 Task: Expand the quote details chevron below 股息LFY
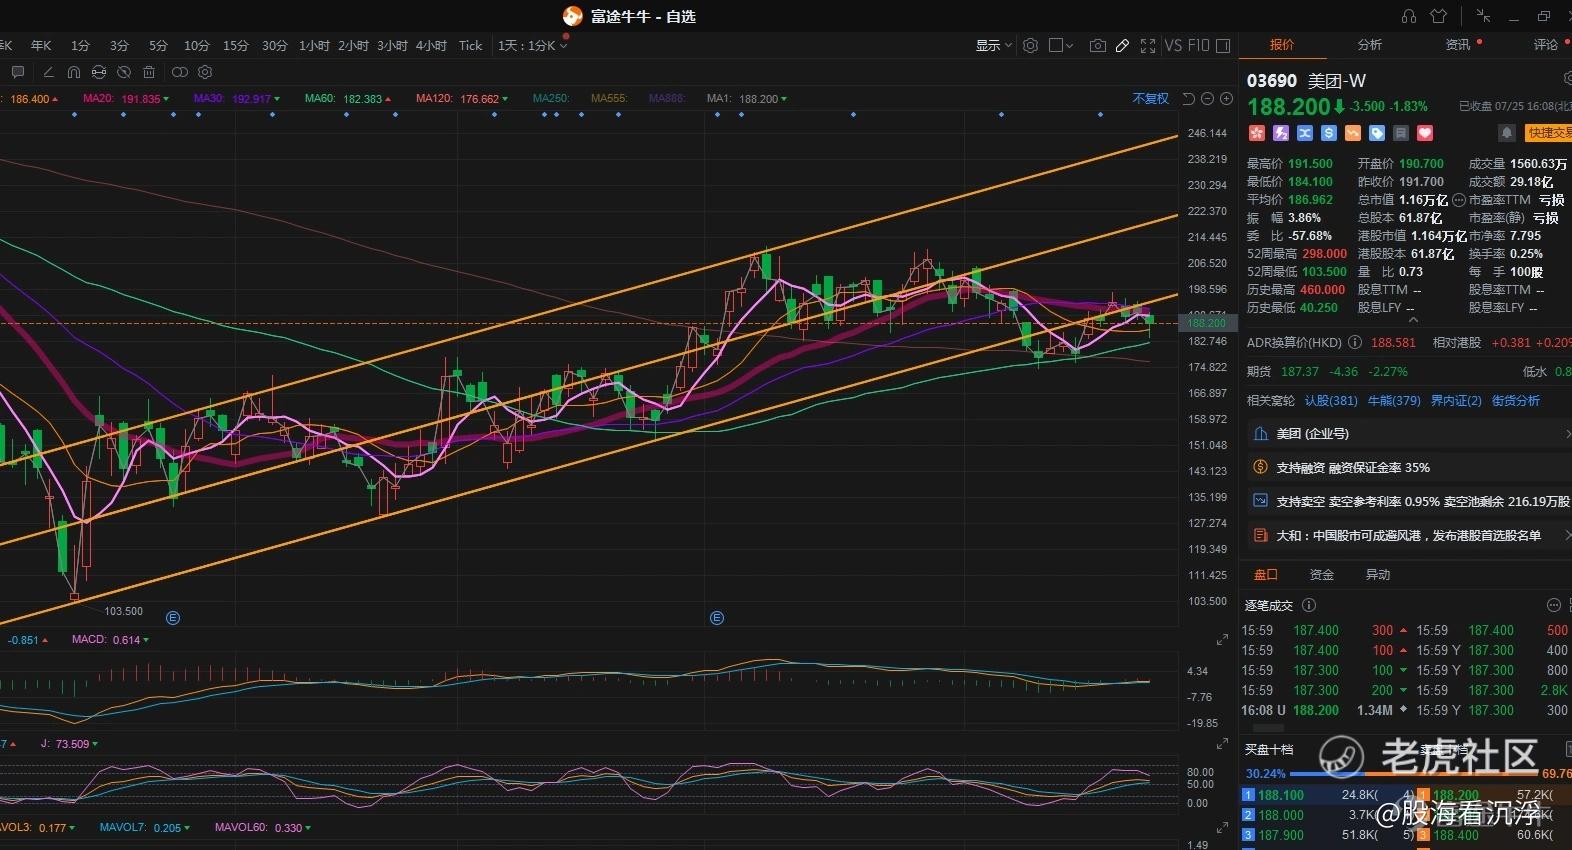click(x=1412, y=320)
